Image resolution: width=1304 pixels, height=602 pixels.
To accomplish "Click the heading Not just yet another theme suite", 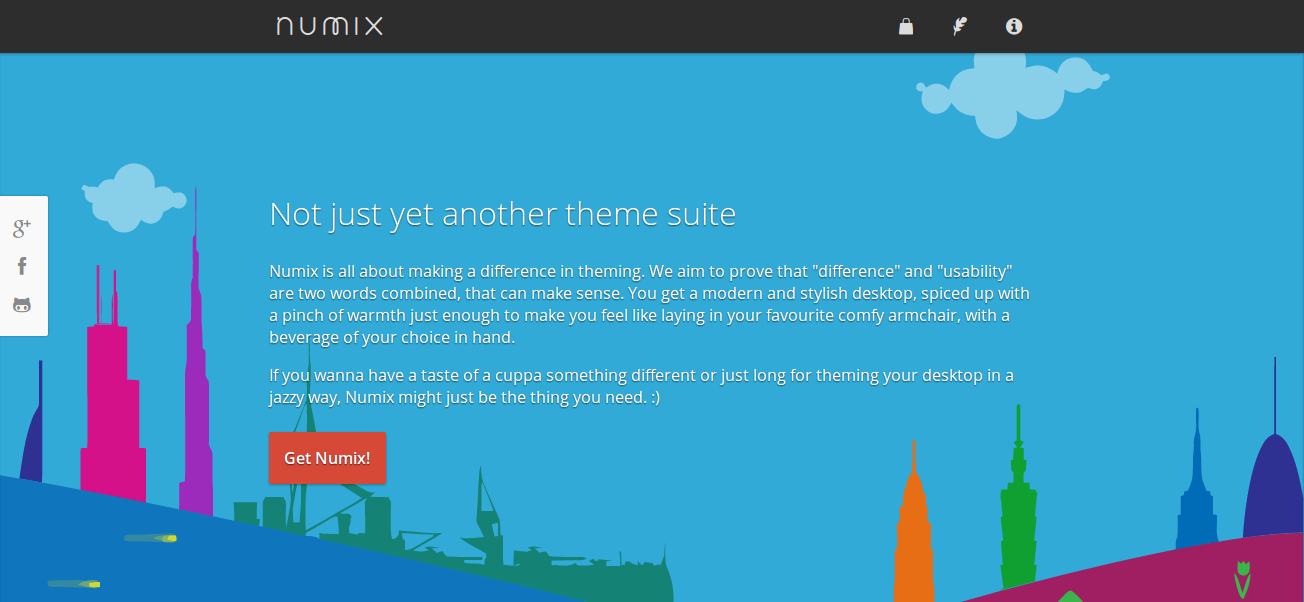I will 502,213.
